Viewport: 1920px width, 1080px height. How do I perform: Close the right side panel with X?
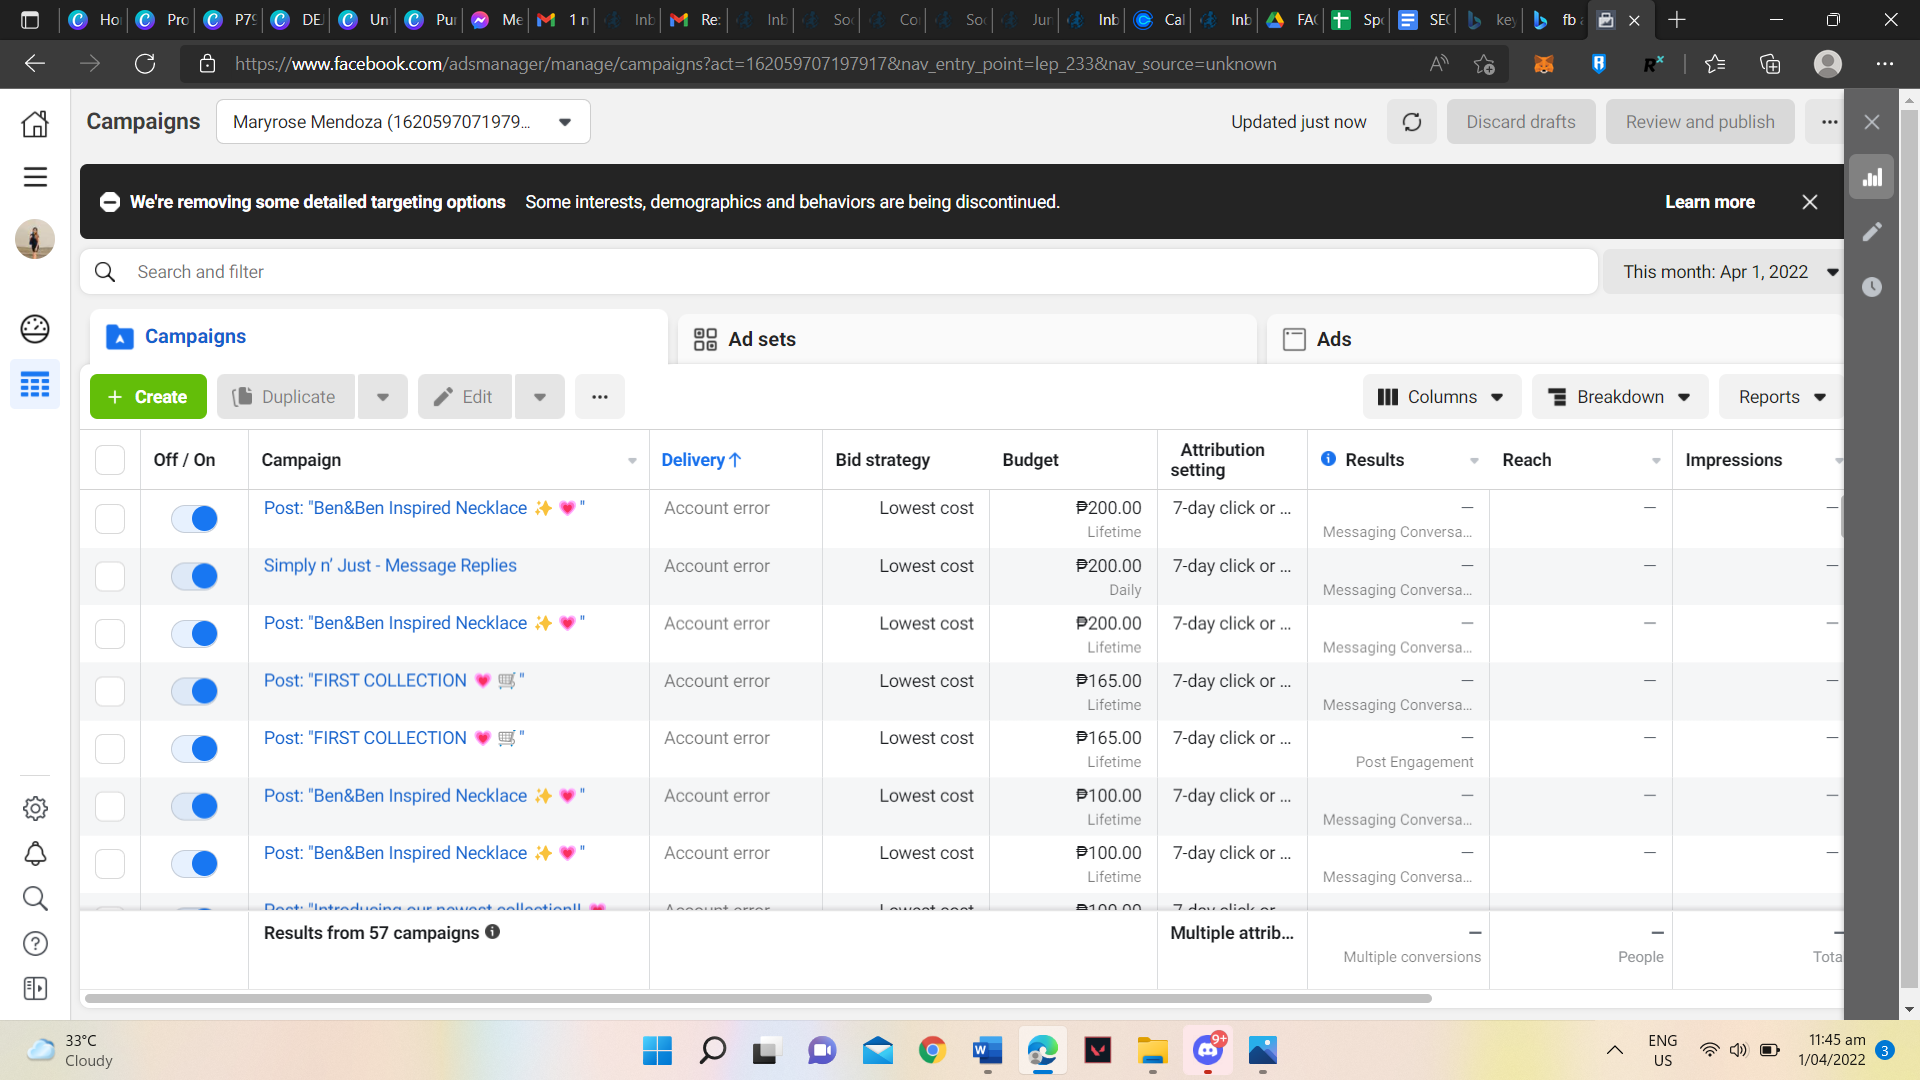[1872, 122]
